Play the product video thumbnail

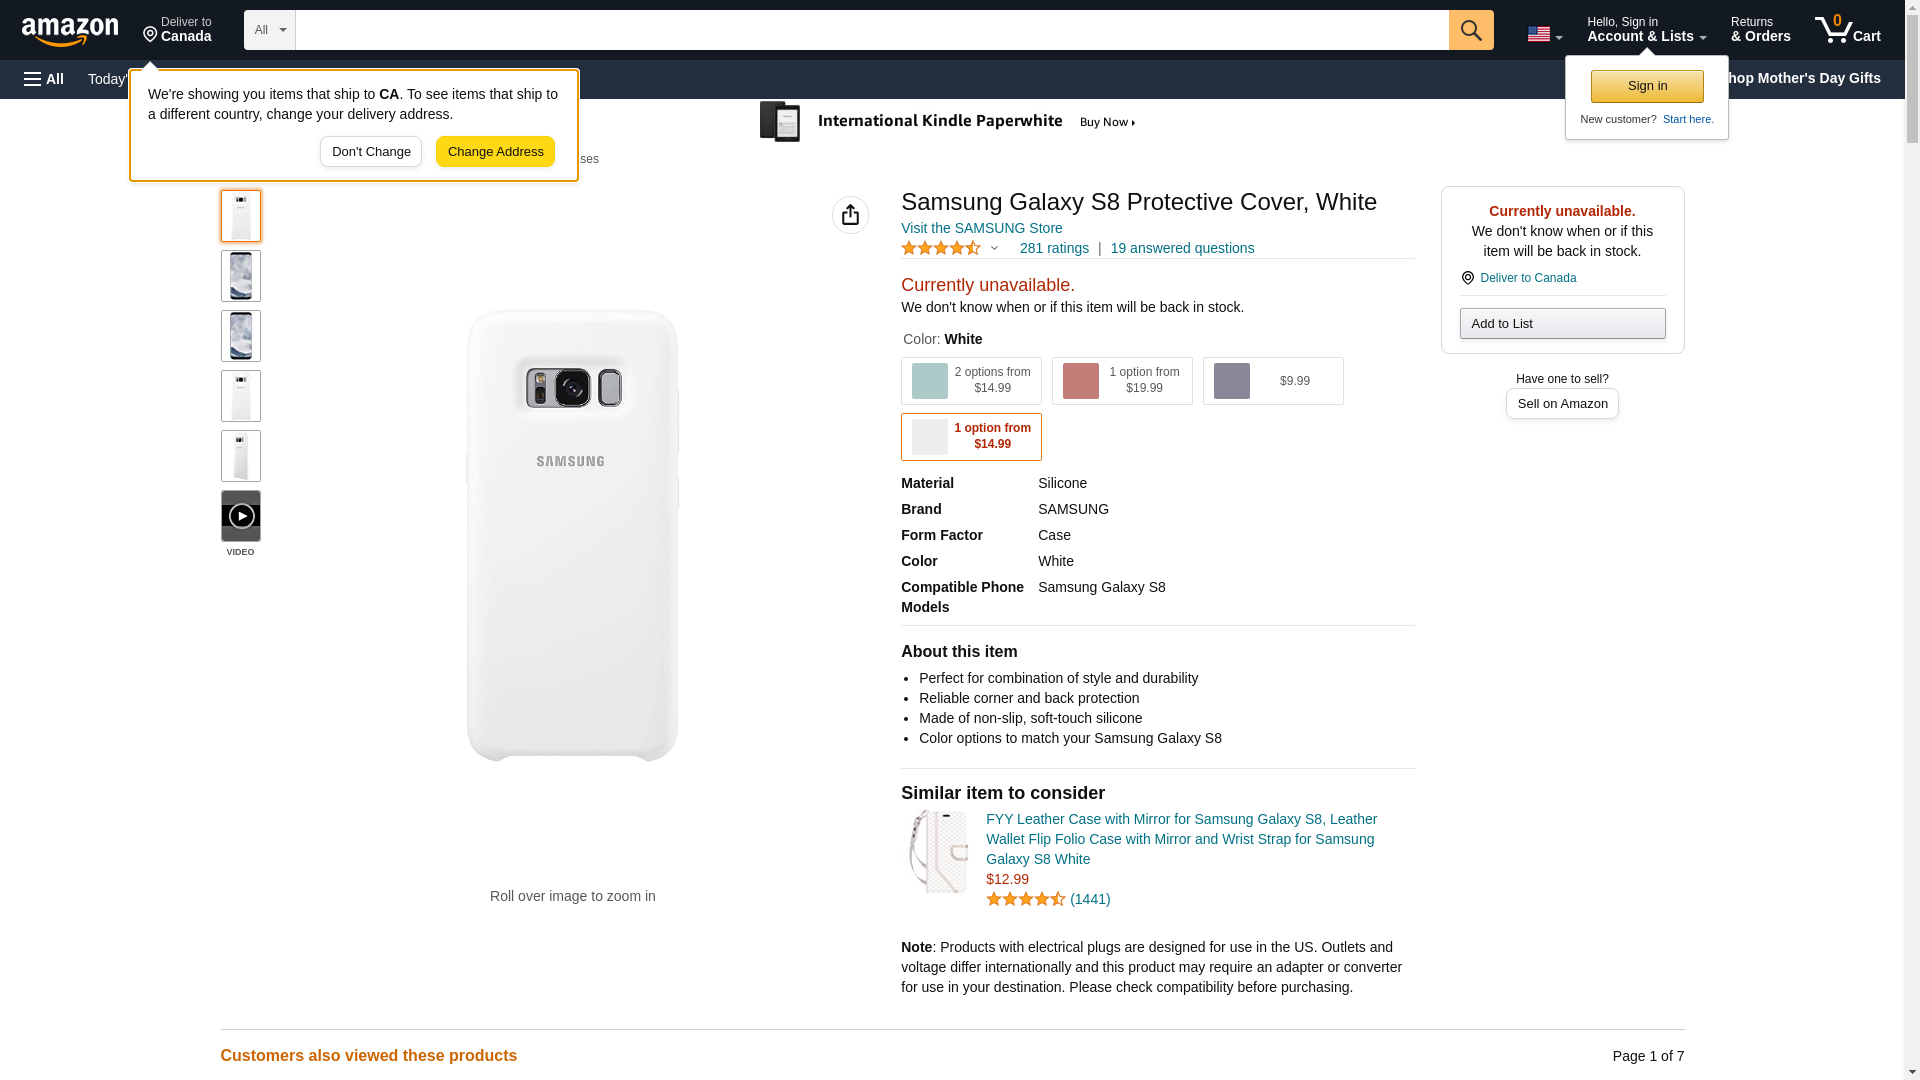240,516
